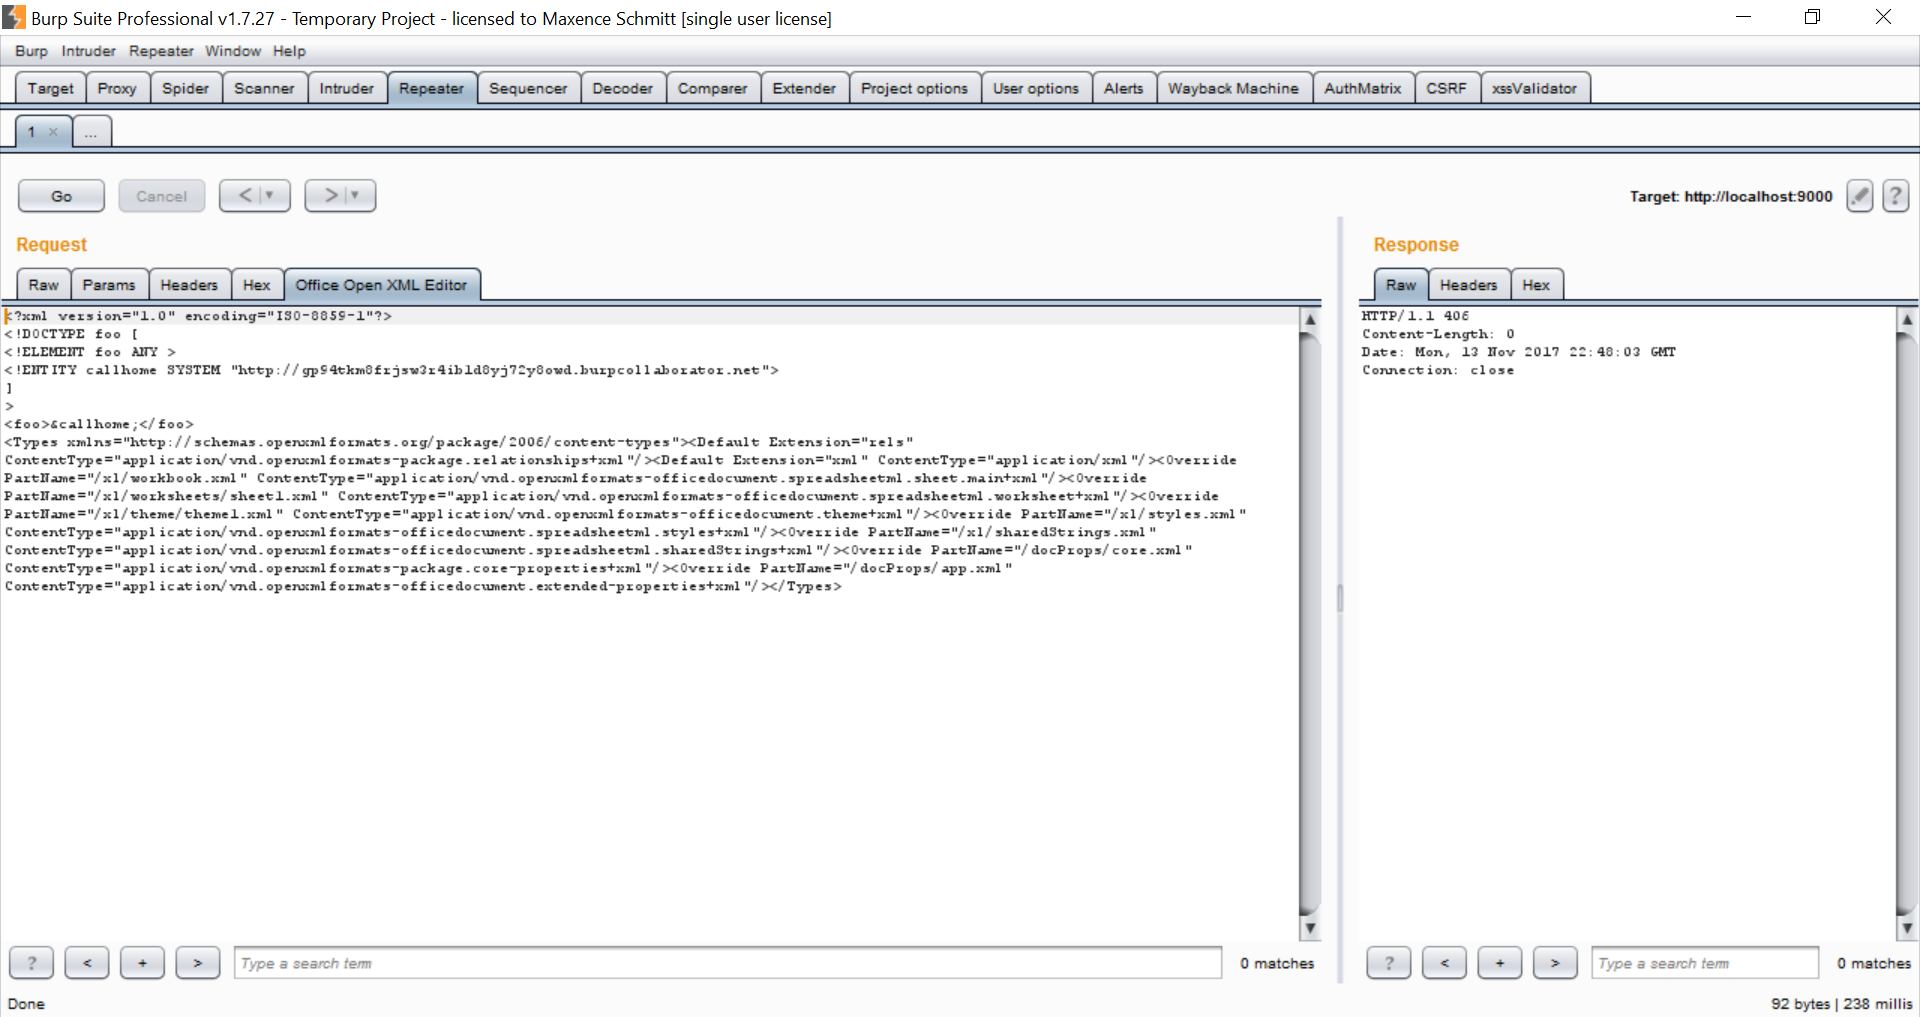
Task: Jump to previous match in response search
Action: (1444, 963)
